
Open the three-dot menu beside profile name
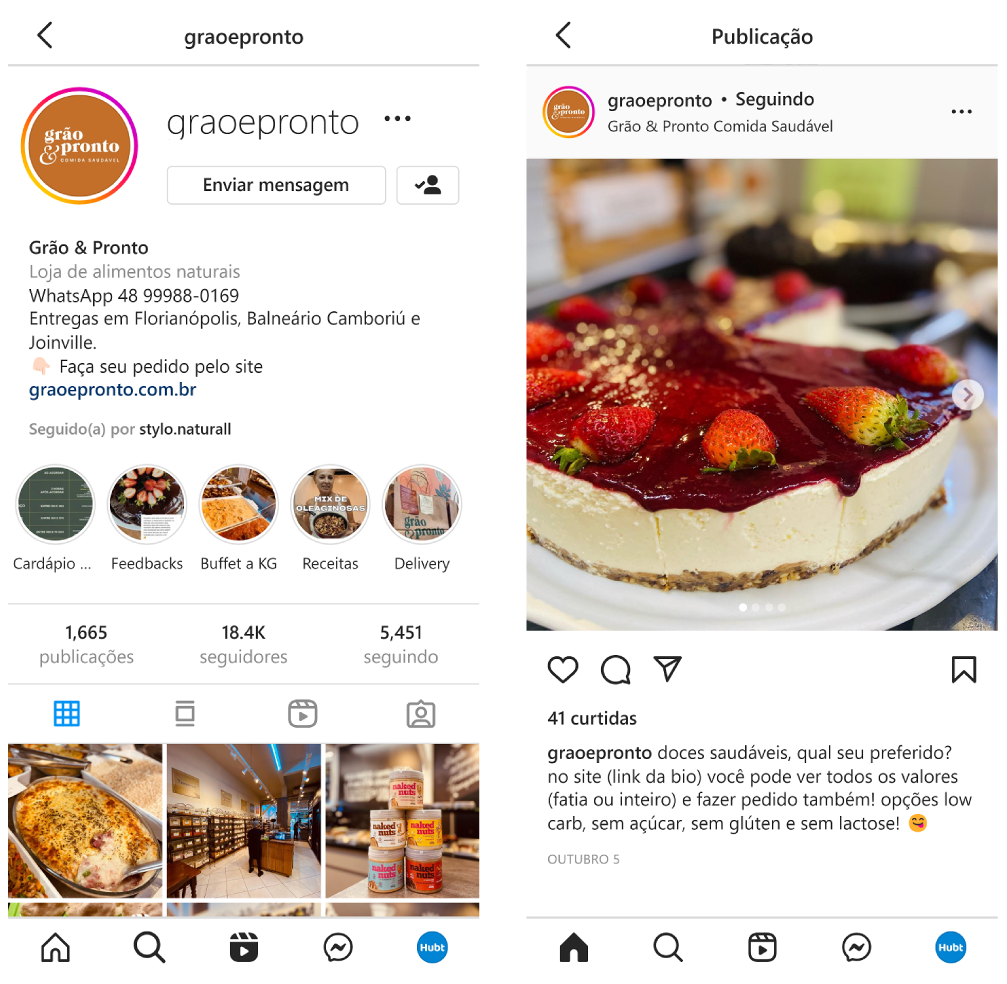398,119
